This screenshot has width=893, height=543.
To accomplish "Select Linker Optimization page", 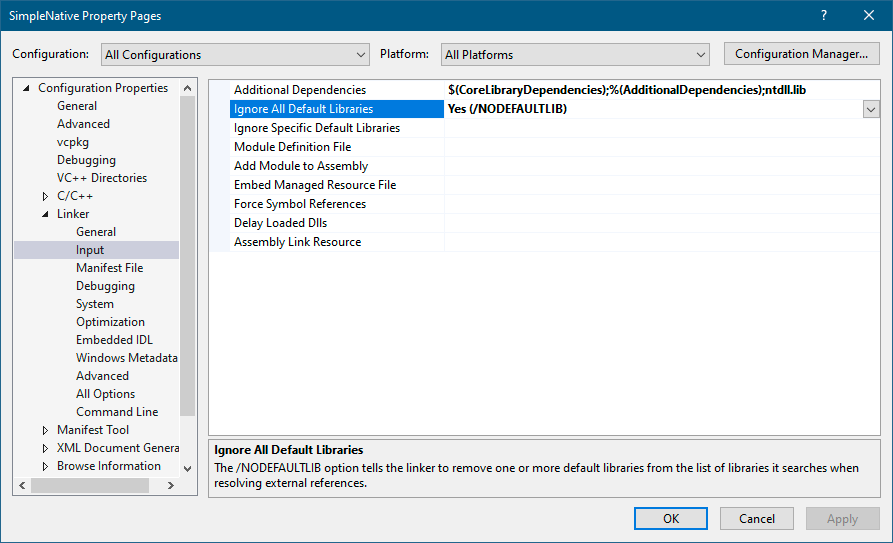I will (110, 322).
